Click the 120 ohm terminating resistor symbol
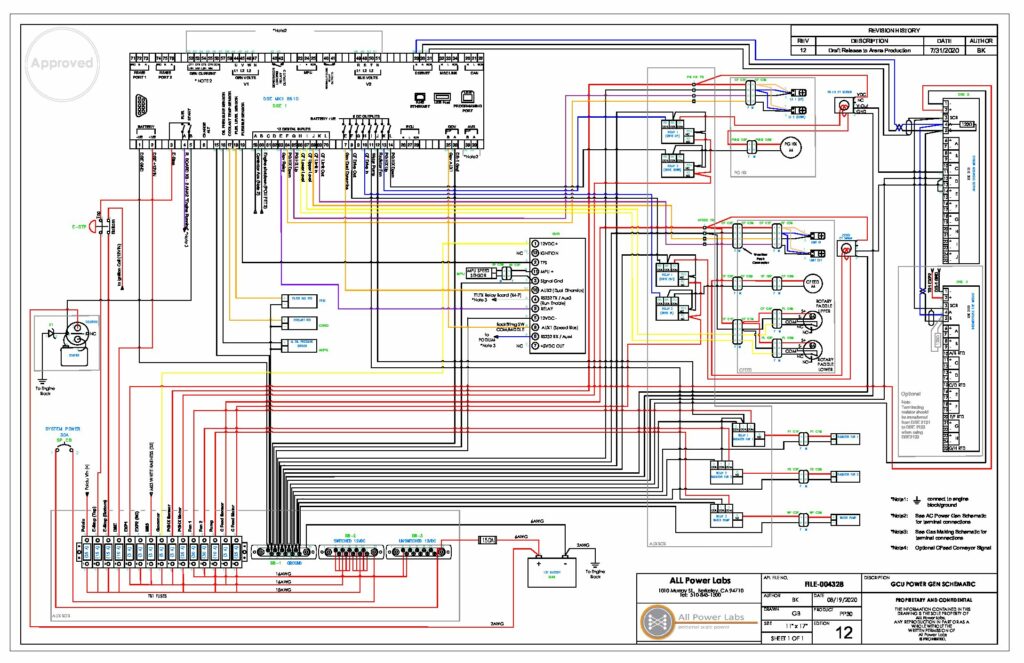Image resolution: width=1024 pixels, height=663 pixels. click(968, 124)
